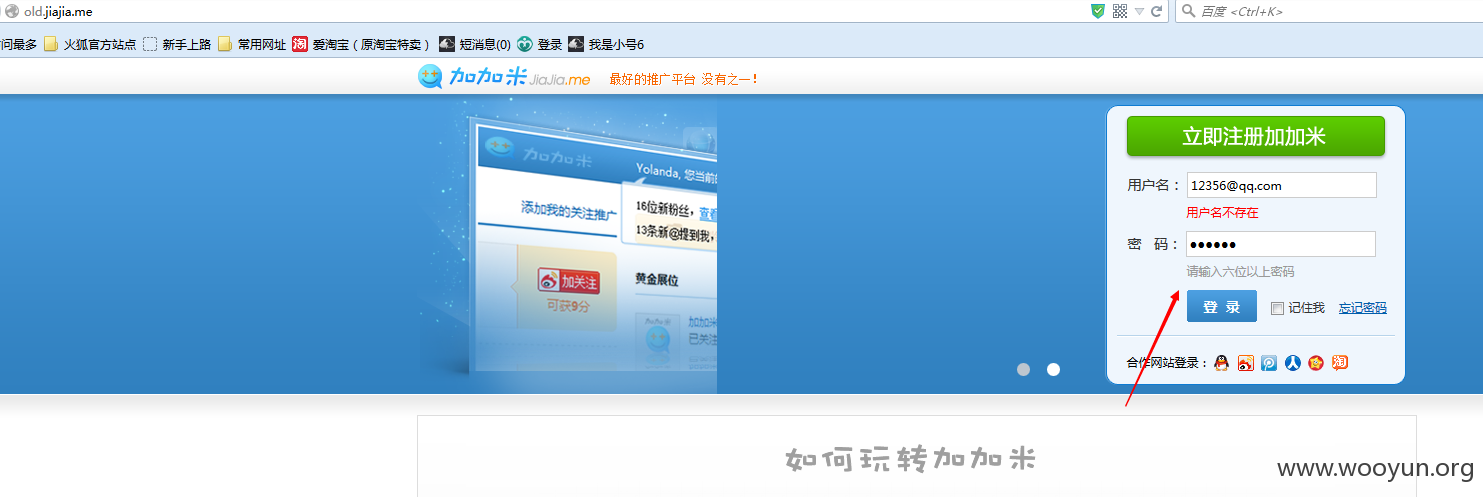Open the 爱淘宝 bookmark
Viewport: 1483px width, 497px height.
361,44
